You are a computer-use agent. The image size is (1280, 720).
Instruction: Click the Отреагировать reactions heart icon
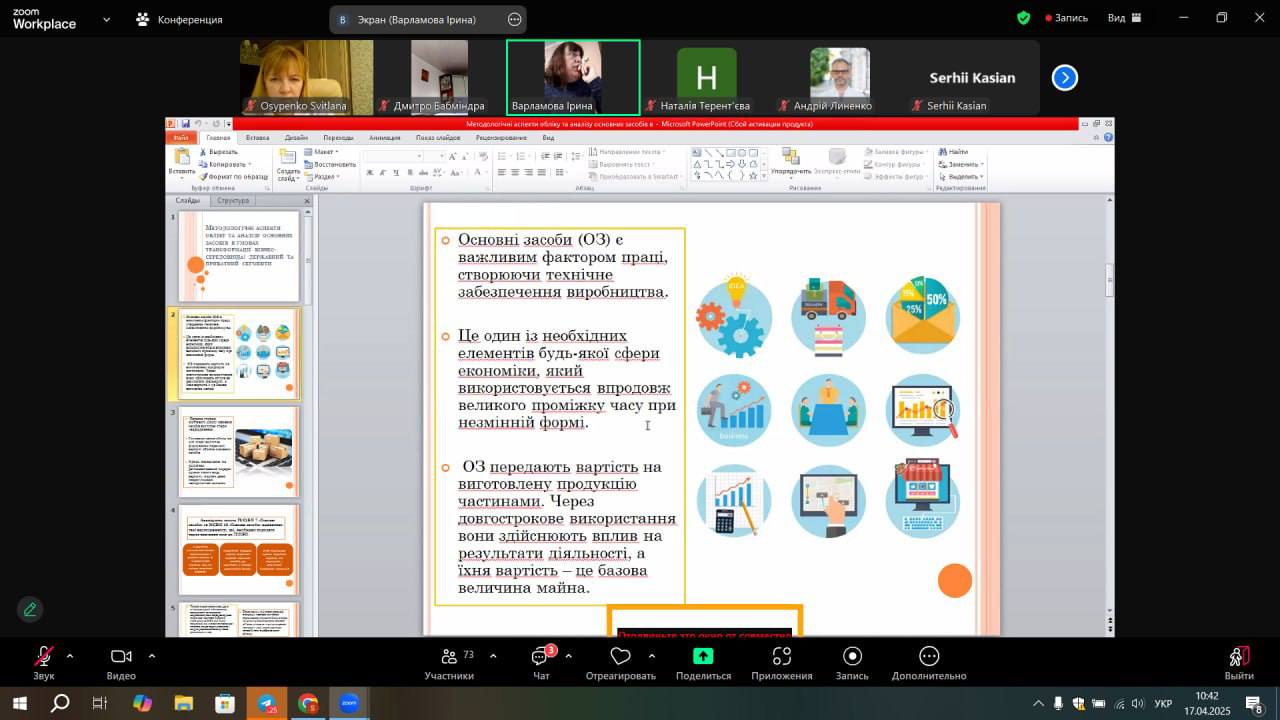tap(620, 657)
